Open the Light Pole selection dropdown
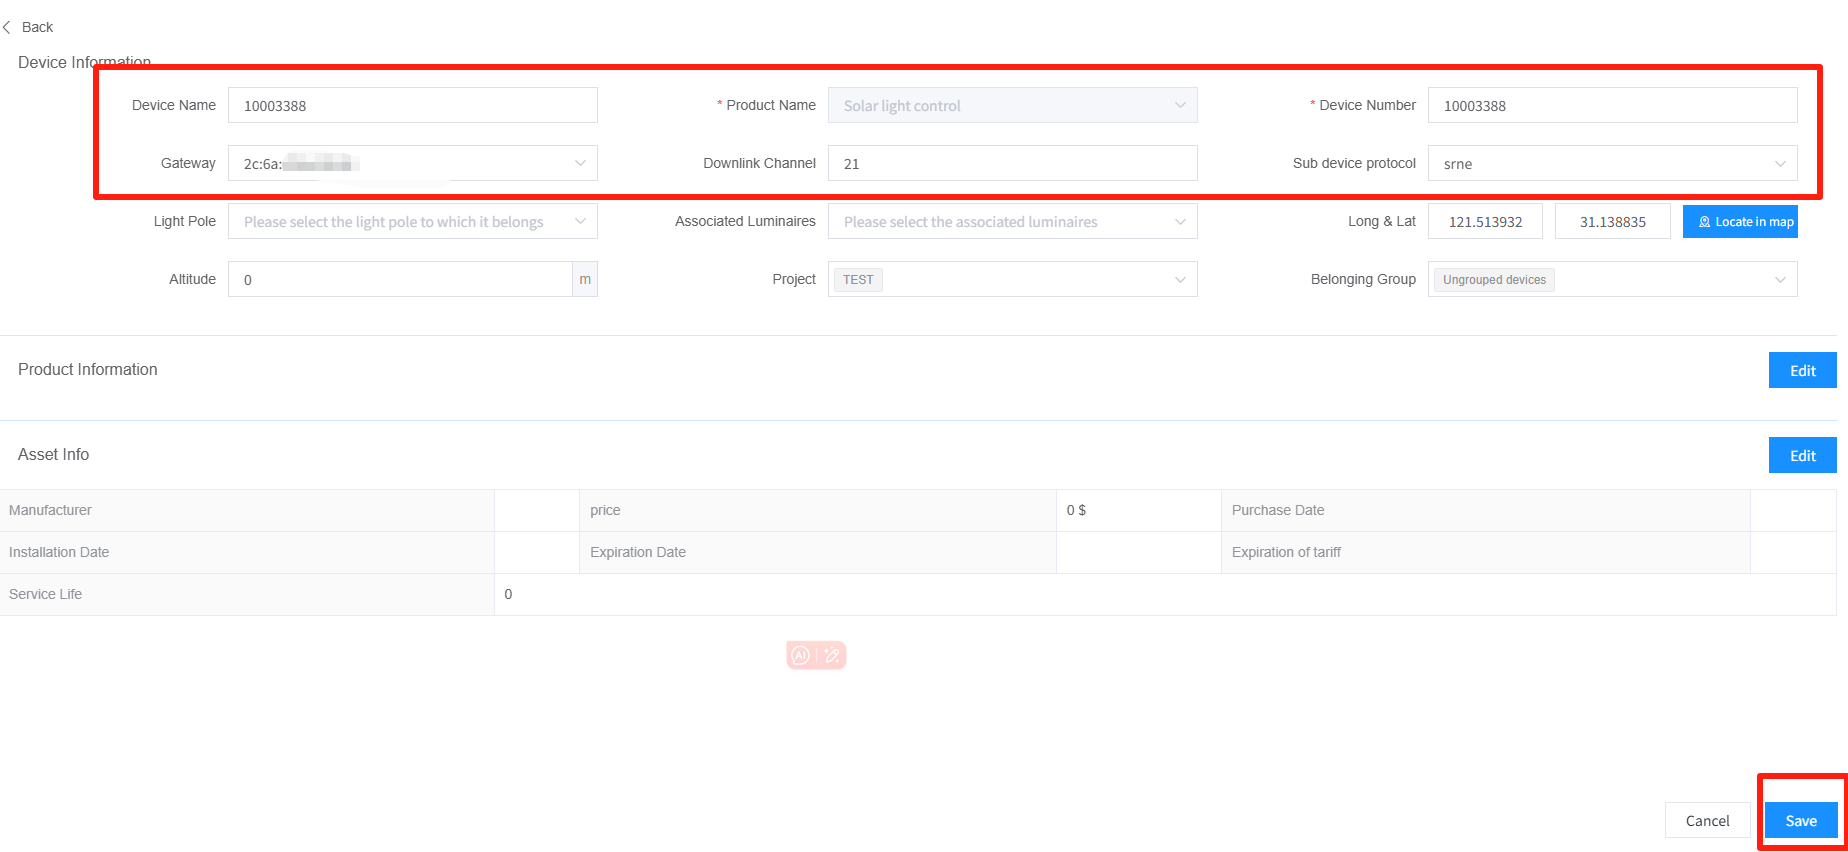This screenshot has height=852, width=1848. (x=412, y=221)
